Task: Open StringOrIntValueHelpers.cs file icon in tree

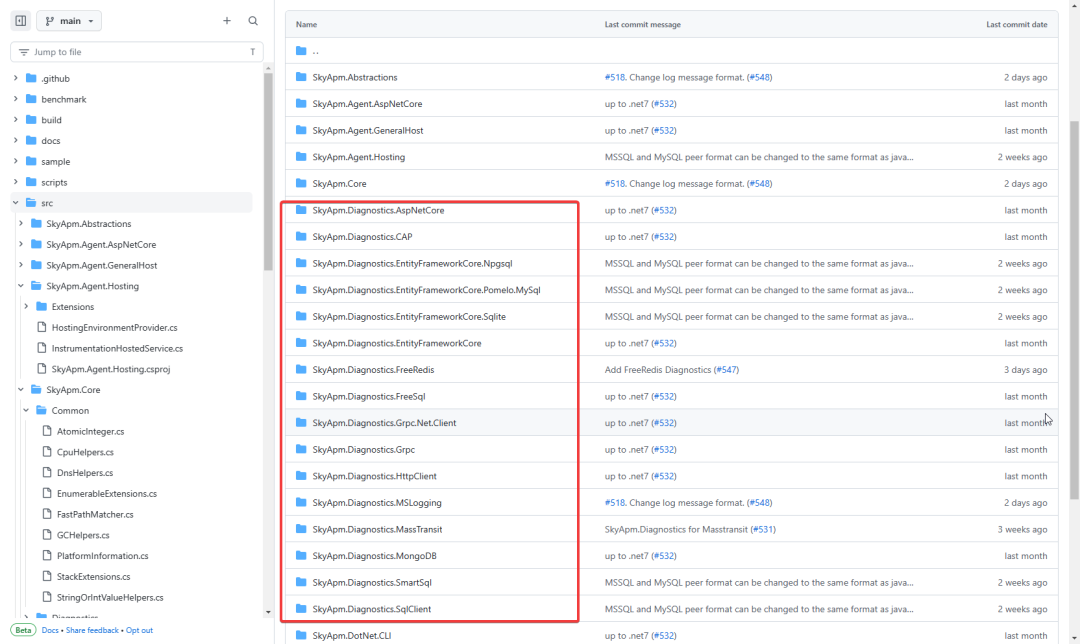Action: point(47,597)
